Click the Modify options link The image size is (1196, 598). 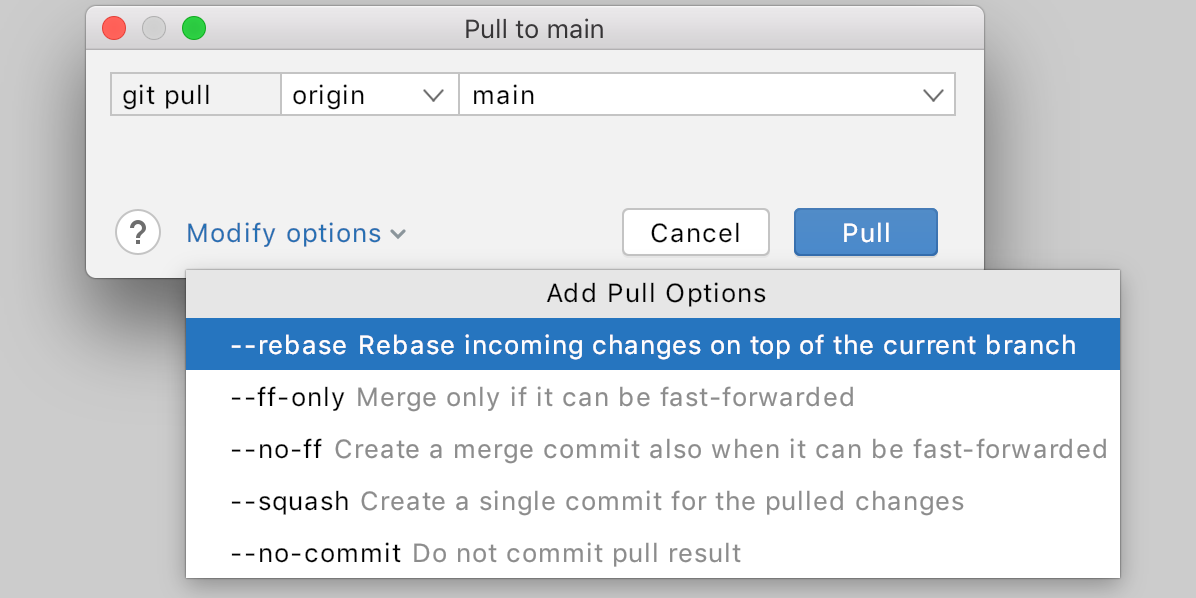tap(284, 234)
